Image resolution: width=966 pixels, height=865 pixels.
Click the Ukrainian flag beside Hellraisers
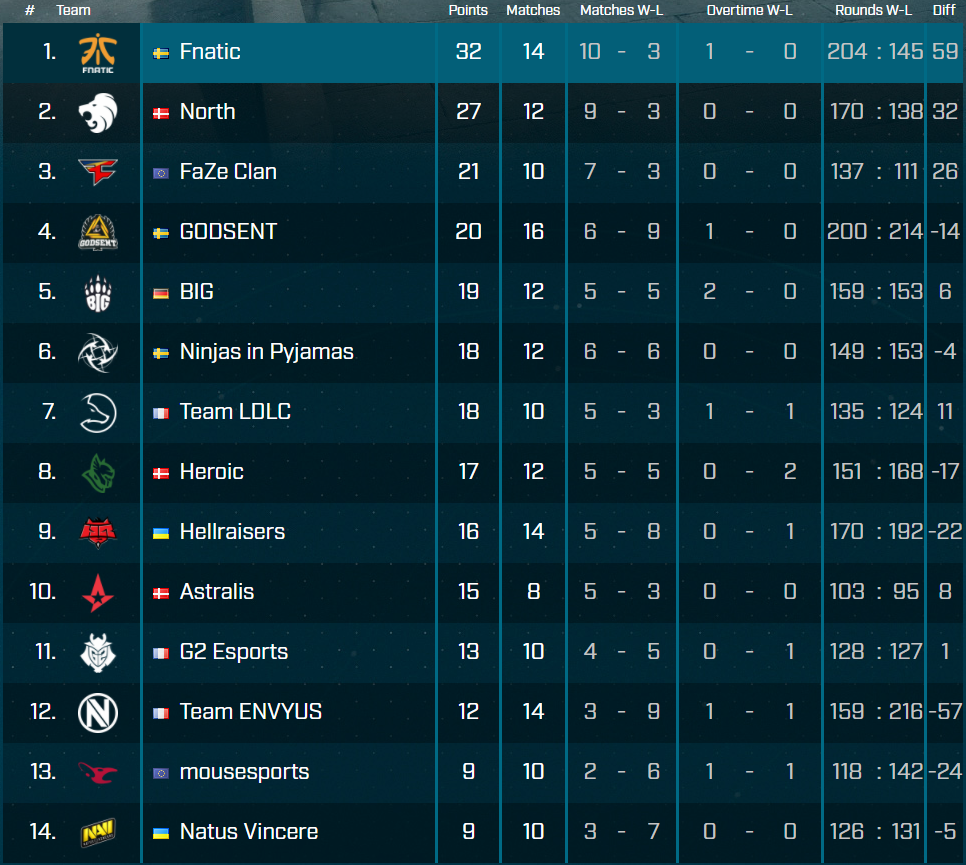coord(161,534)
